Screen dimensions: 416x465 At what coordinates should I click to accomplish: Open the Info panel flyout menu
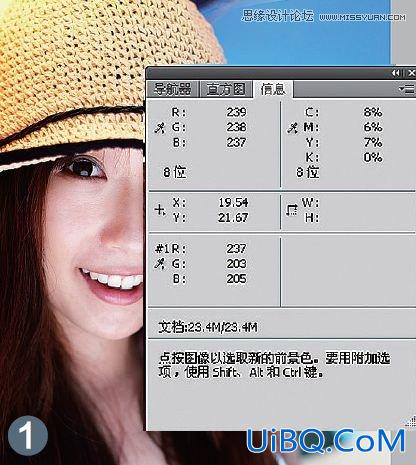tap(407, 89)
